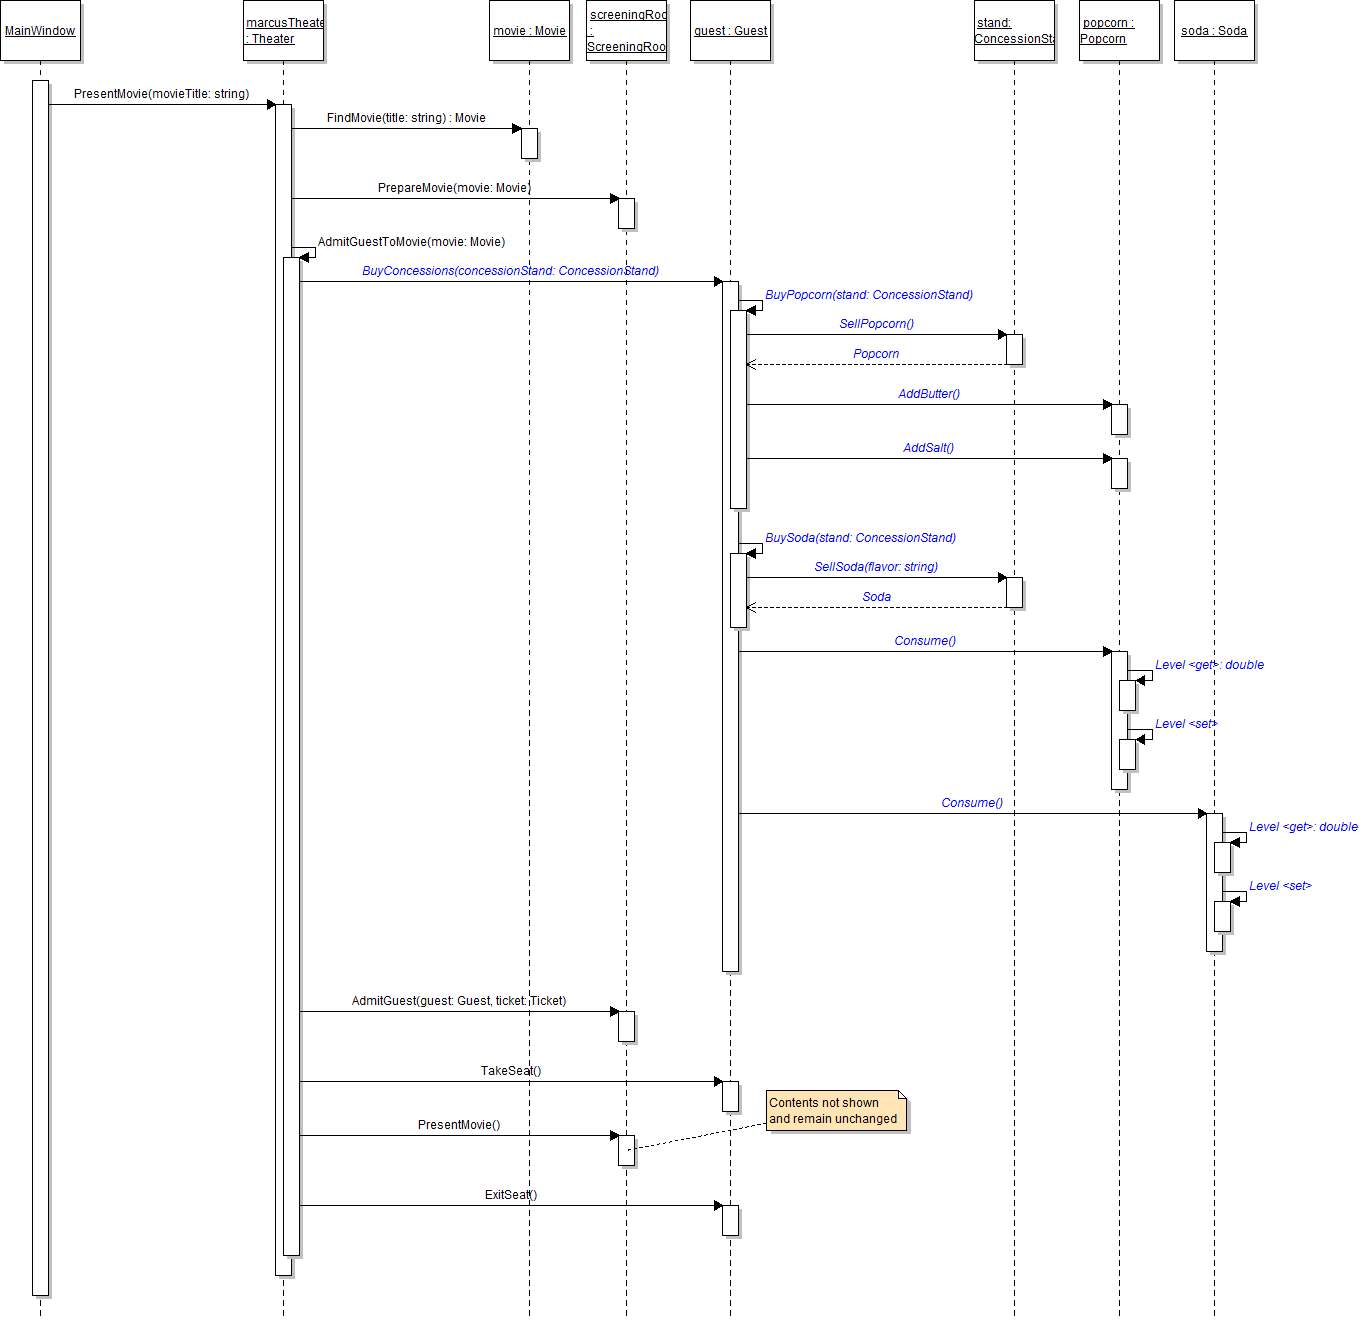The image size is (1364, 1320).
Task: Click the soda : Soda object box
Action: 1214,31
